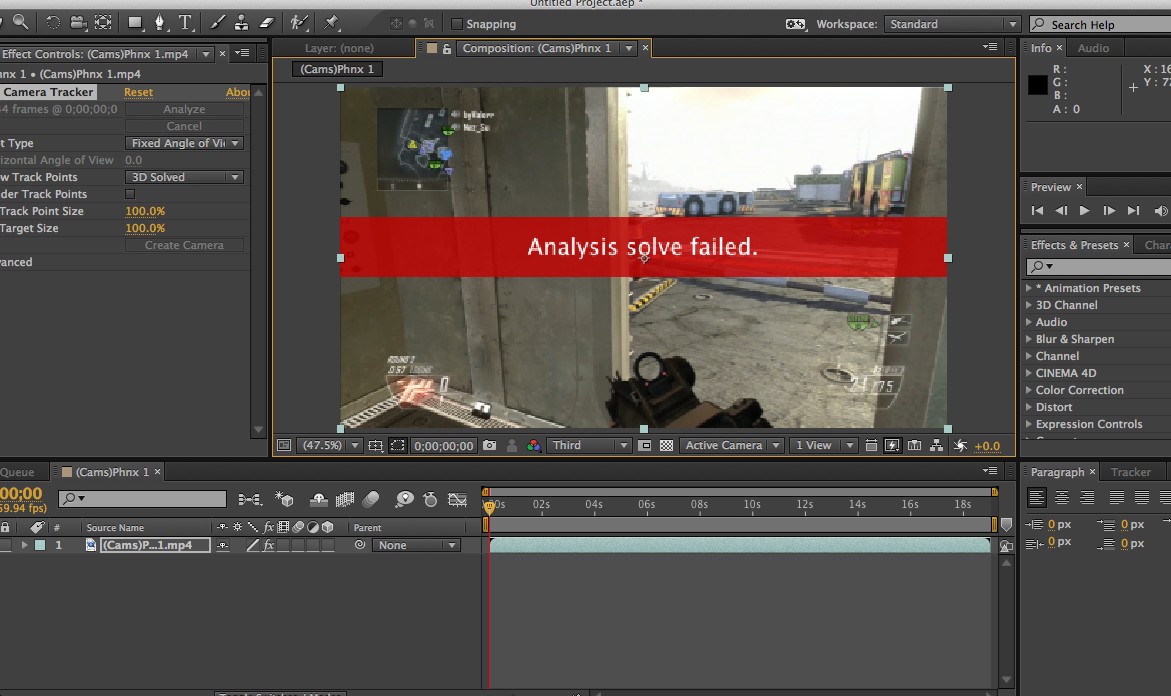Show channel and color management settings
This screenshot has height=696, width=1171.
tap(533, 445)
